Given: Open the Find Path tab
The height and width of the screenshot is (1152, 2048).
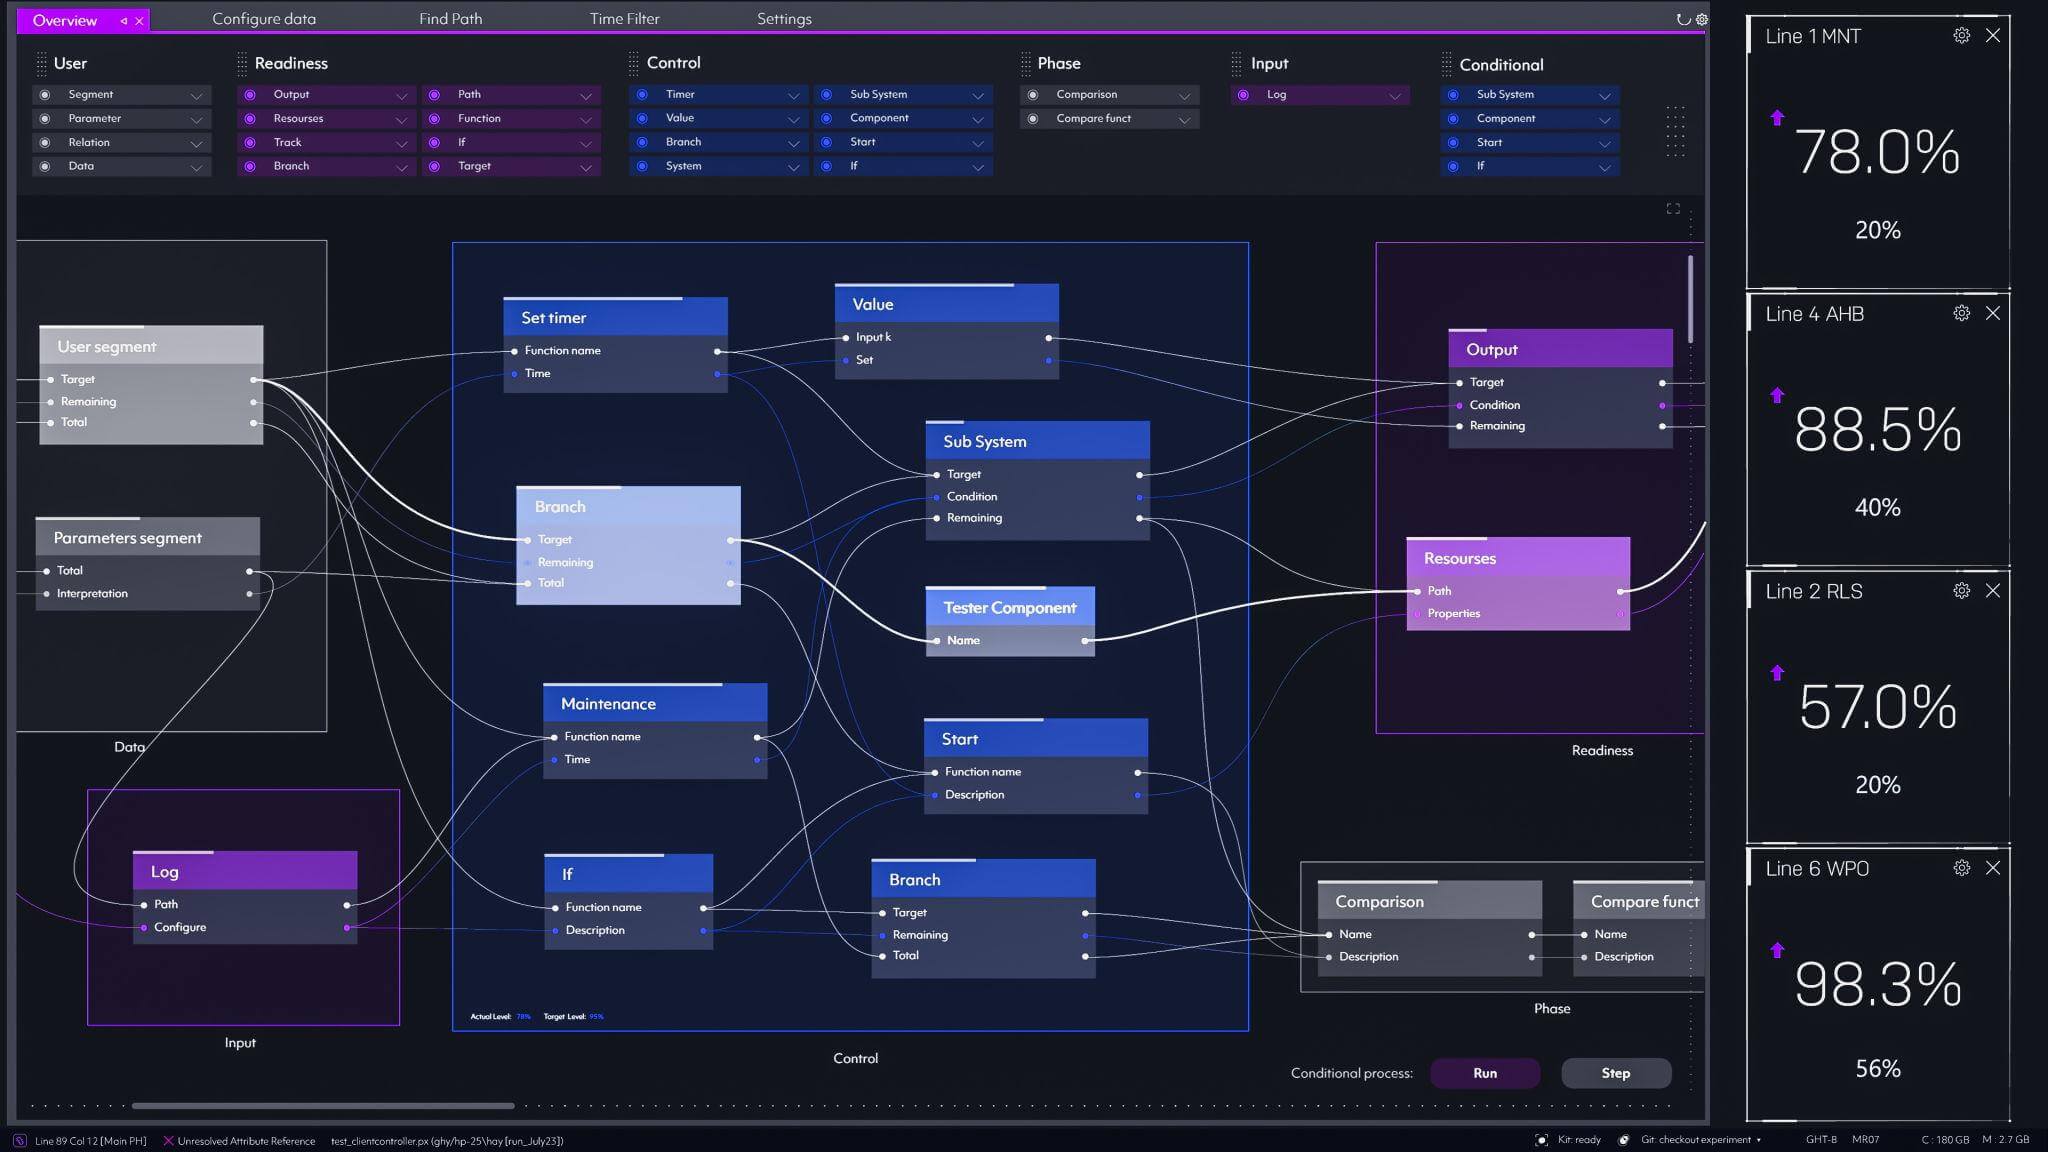Looking at the screenshot, I should coord(450,19).
